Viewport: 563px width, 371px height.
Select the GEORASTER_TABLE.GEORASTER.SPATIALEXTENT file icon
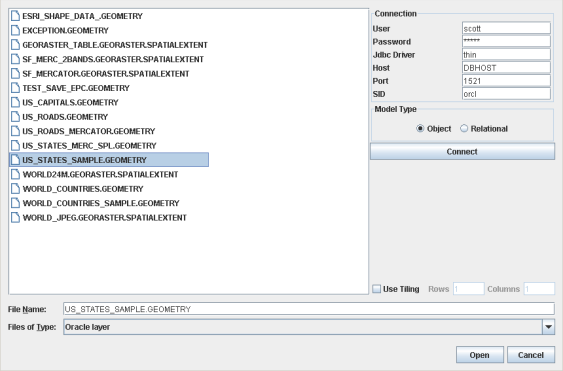click(15, 45)
